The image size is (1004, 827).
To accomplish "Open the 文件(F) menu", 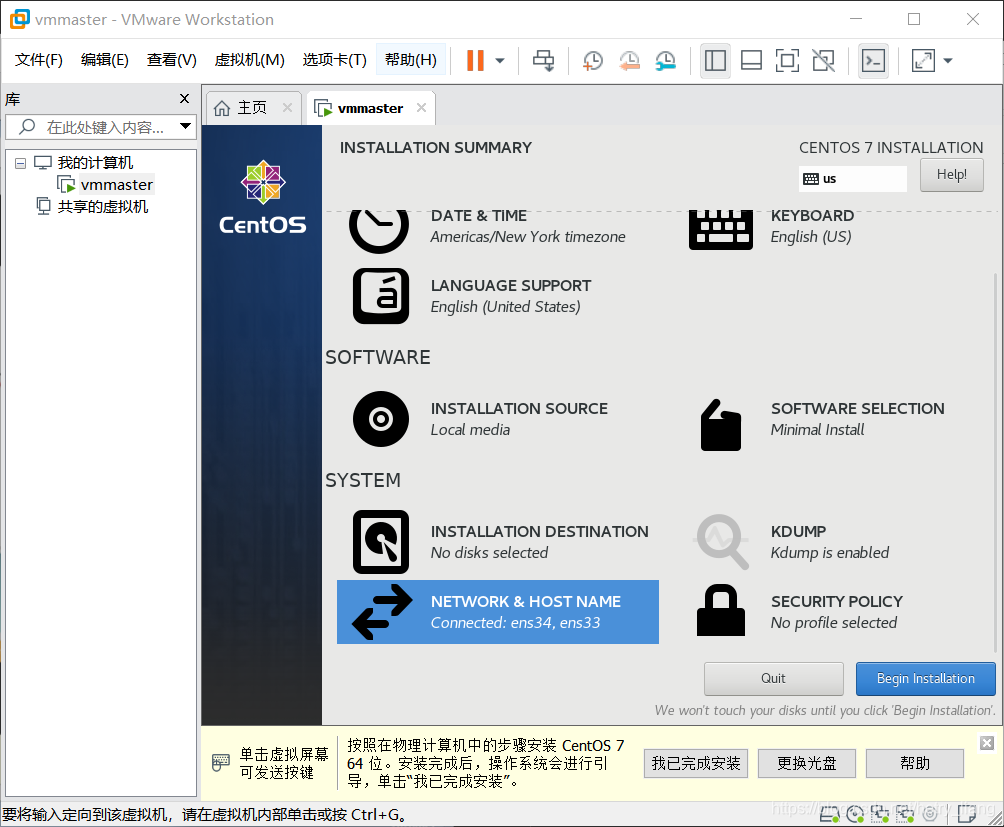I will click(38, 60).
